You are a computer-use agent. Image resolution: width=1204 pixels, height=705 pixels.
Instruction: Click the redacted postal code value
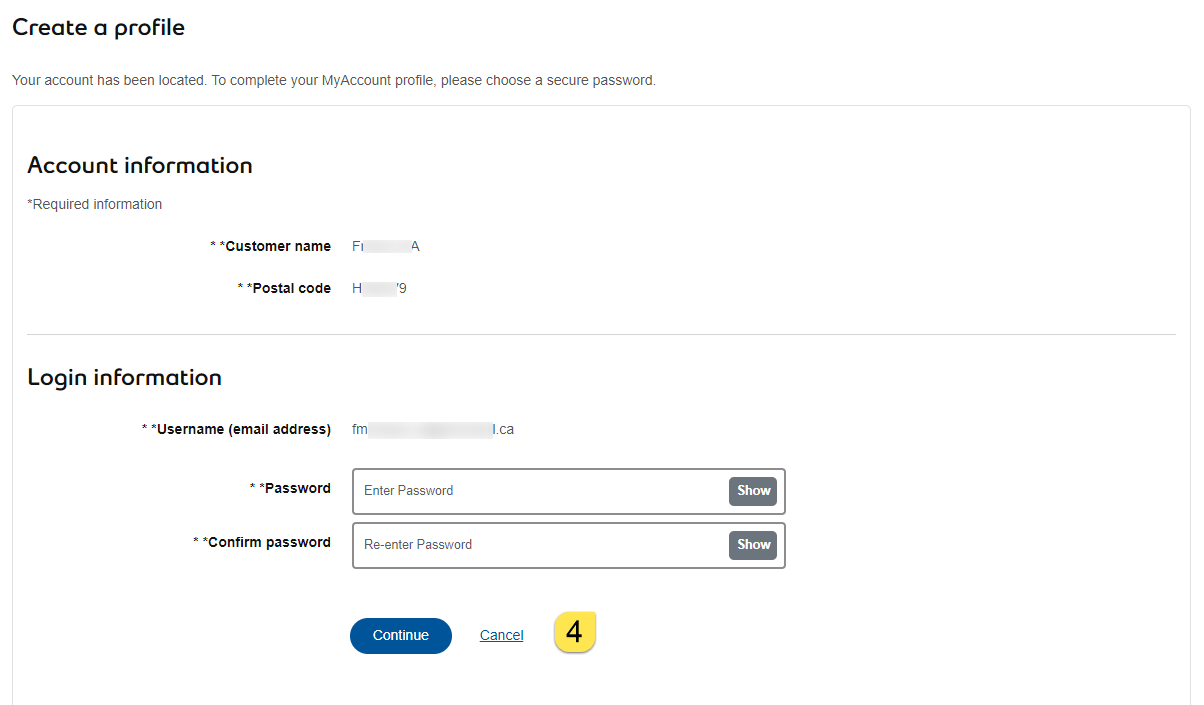pyautogui.click(x=380, y=289)
